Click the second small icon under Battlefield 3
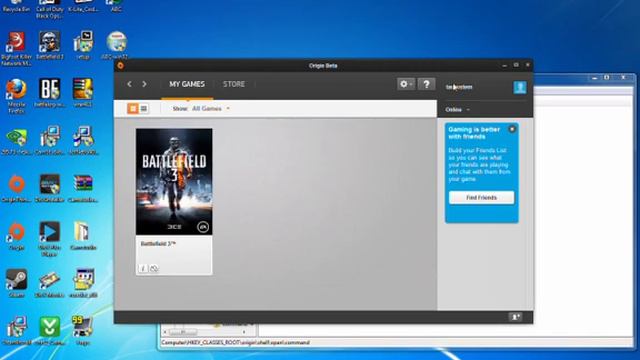 153,268
